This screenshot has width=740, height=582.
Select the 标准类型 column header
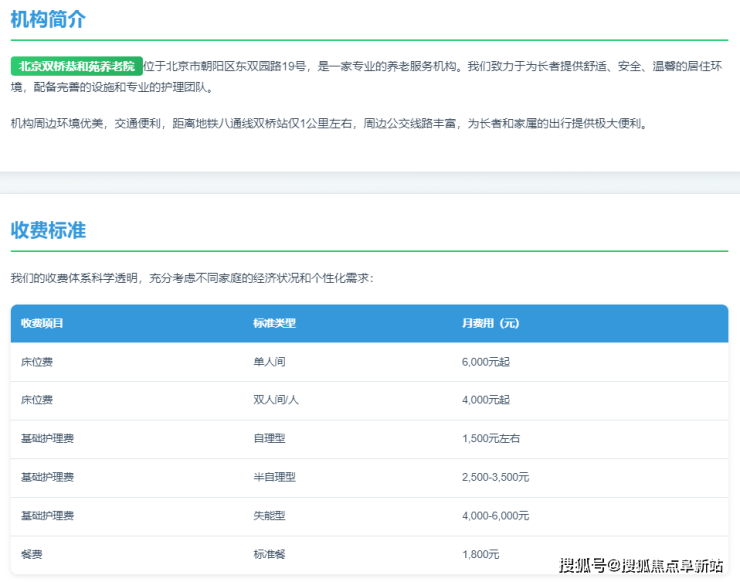(274, 323)
